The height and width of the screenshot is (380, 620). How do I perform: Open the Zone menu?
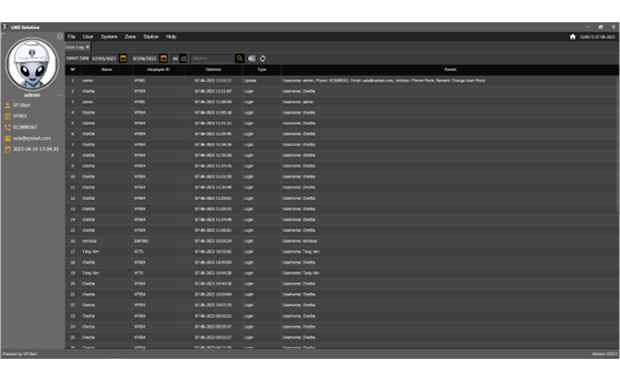coord(130,37)
